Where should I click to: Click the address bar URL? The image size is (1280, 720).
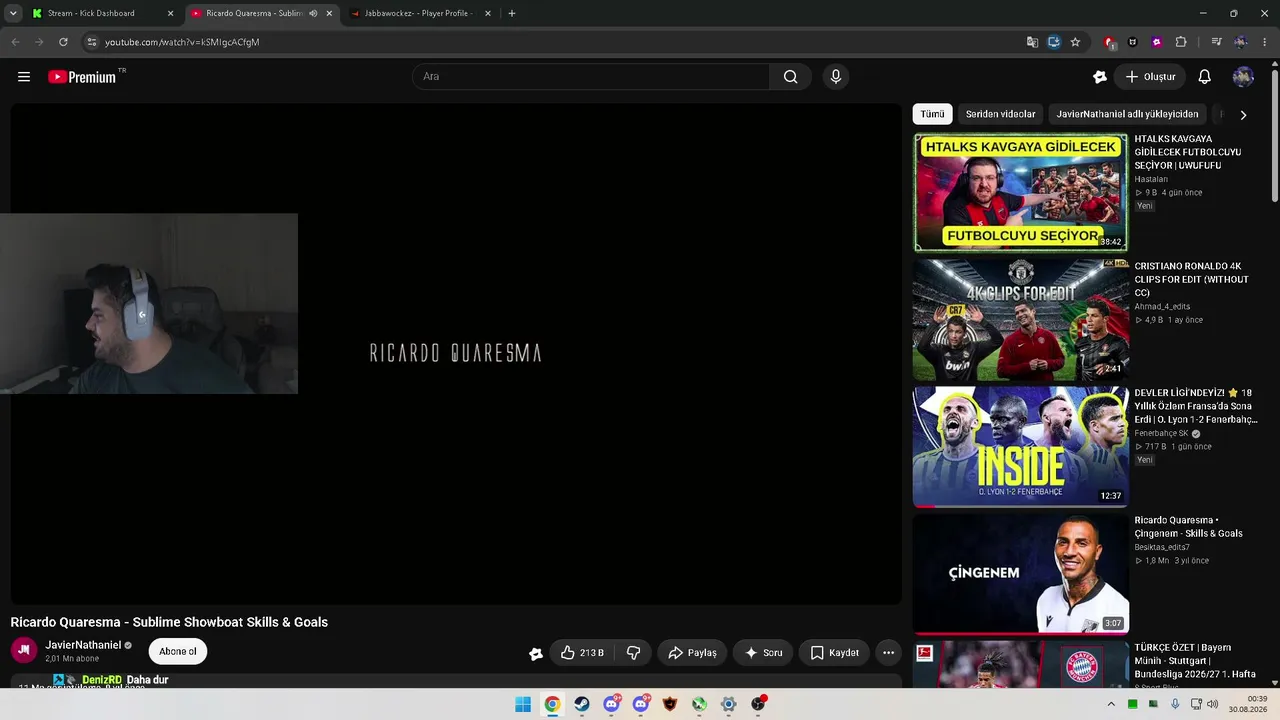click(182, 42)
